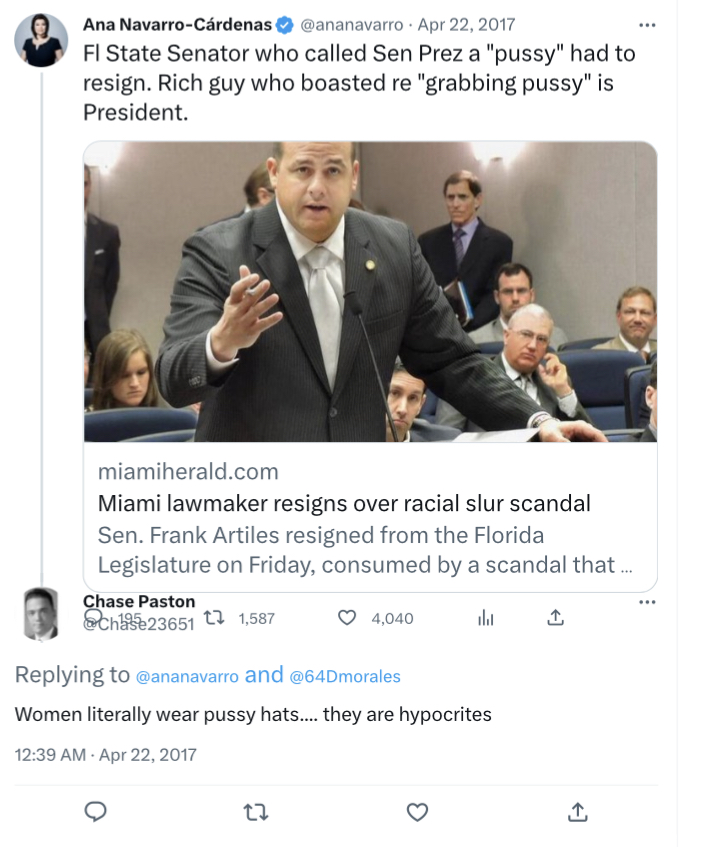Like Chase Paston's reply
This screenshot has width=710, height=847.
[417, 811]
